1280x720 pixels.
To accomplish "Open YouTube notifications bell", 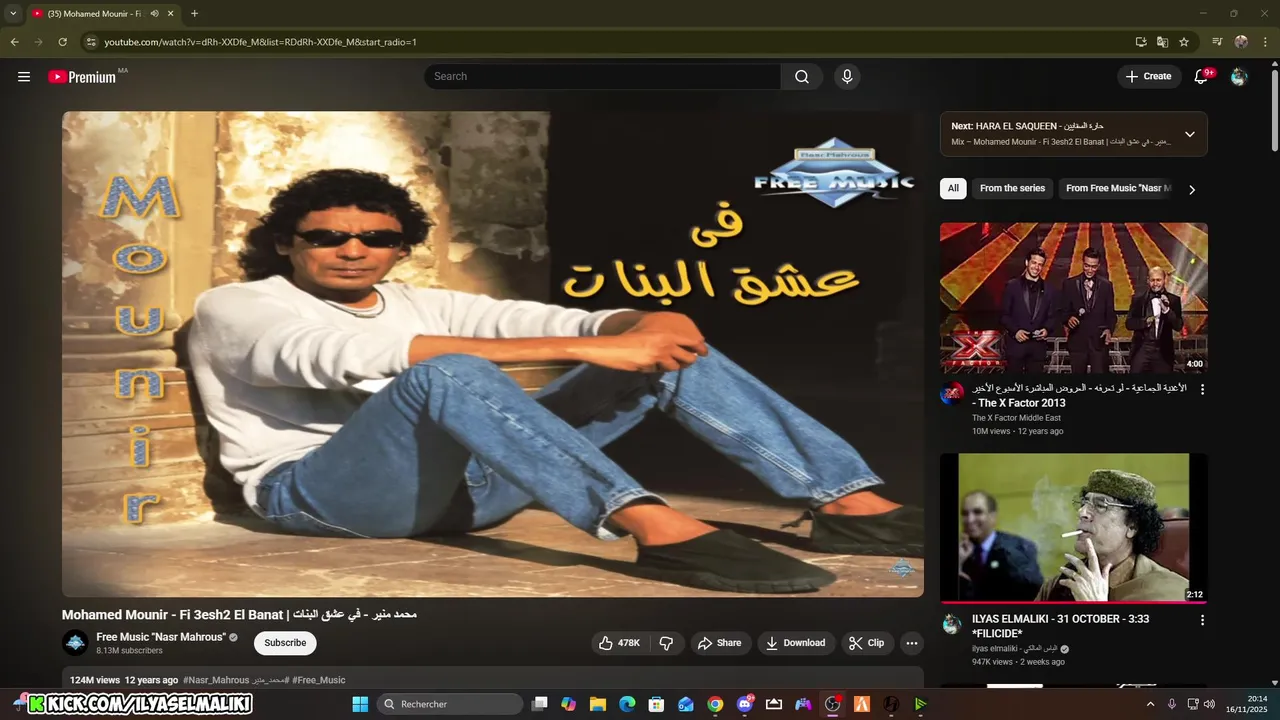I will click(x=1202, y=77).
